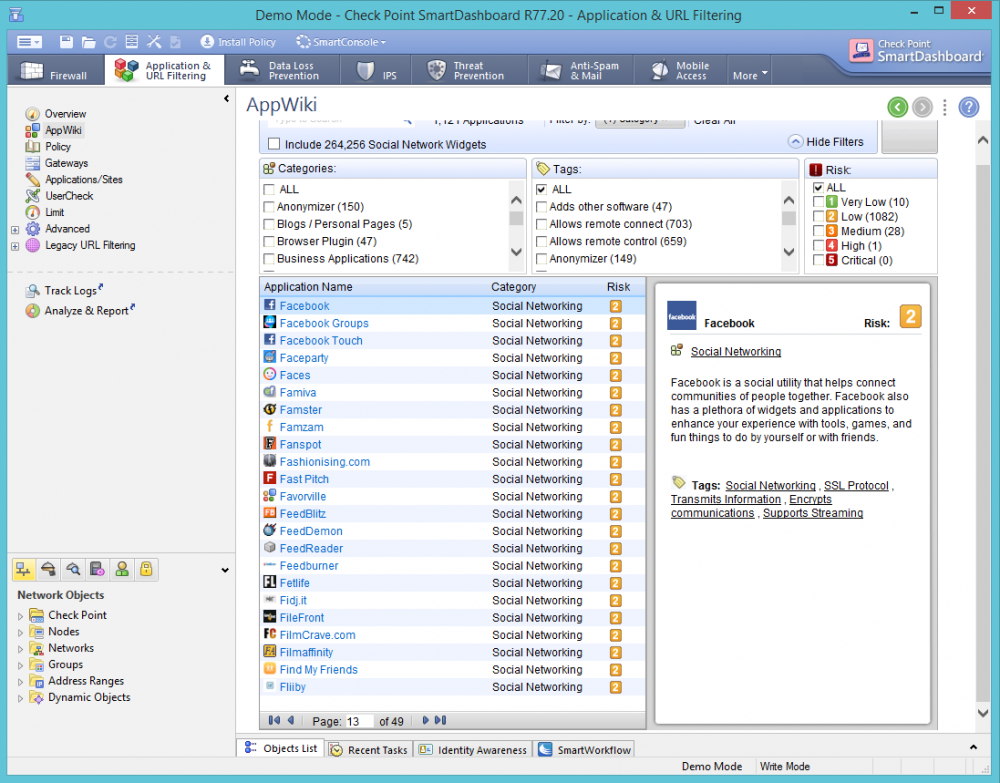
Task: Click the page number input field
Action: point(360,721)
